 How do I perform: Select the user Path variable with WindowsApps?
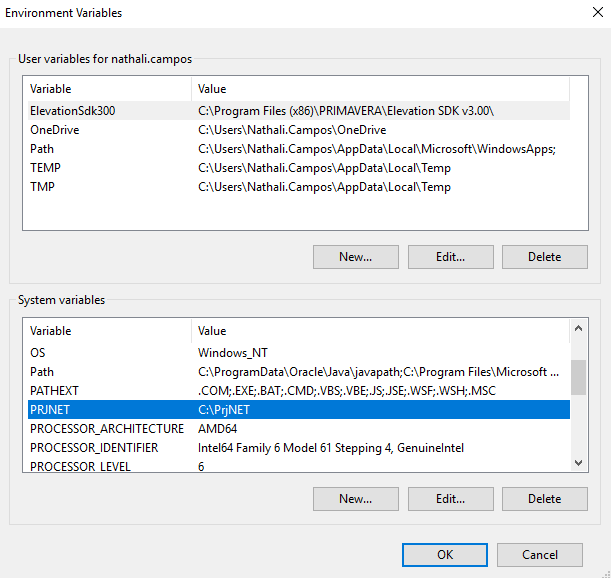pos(299,149)
